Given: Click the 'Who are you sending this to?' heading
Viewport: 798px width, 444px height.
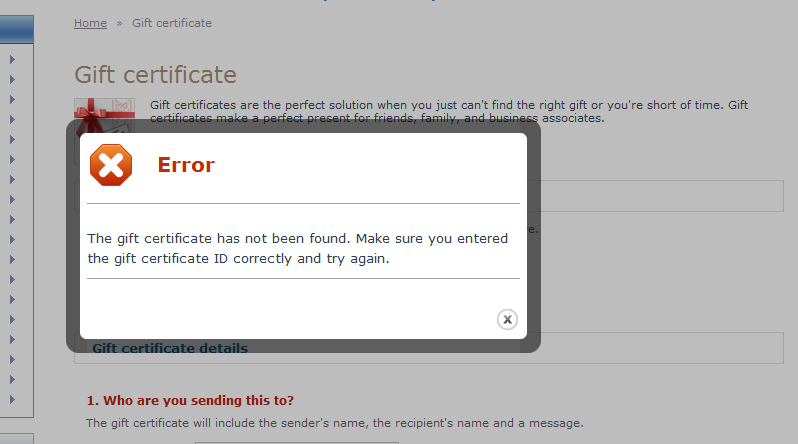Looking at the screenshot, I should (190, 401).
